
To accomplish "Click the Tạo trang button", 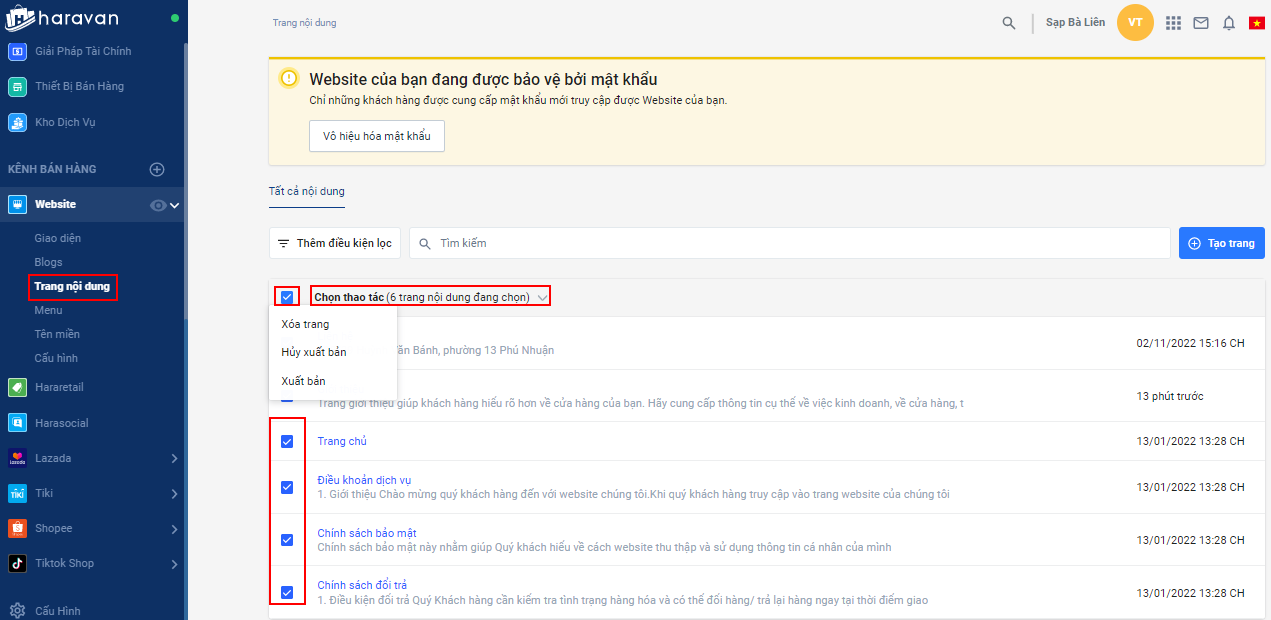I will [1221, 243].
